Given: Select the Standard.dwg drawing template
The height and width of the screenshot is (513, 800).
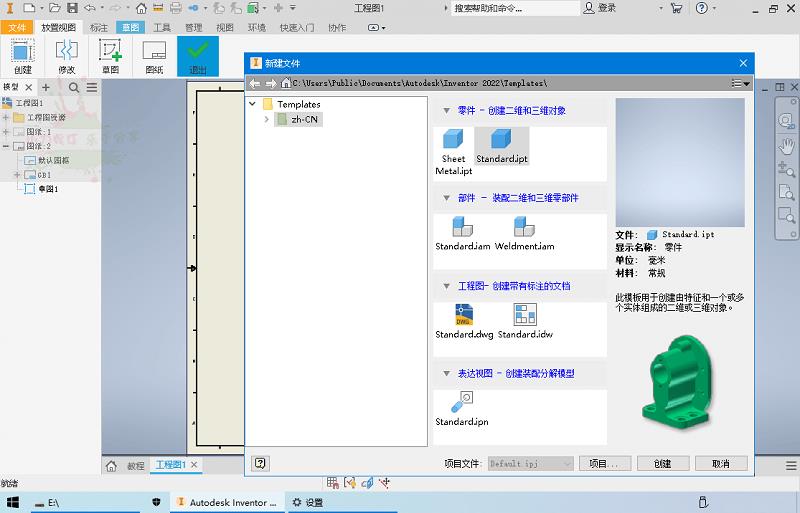Looking at the screenshot, I should (x=464, y=322).
